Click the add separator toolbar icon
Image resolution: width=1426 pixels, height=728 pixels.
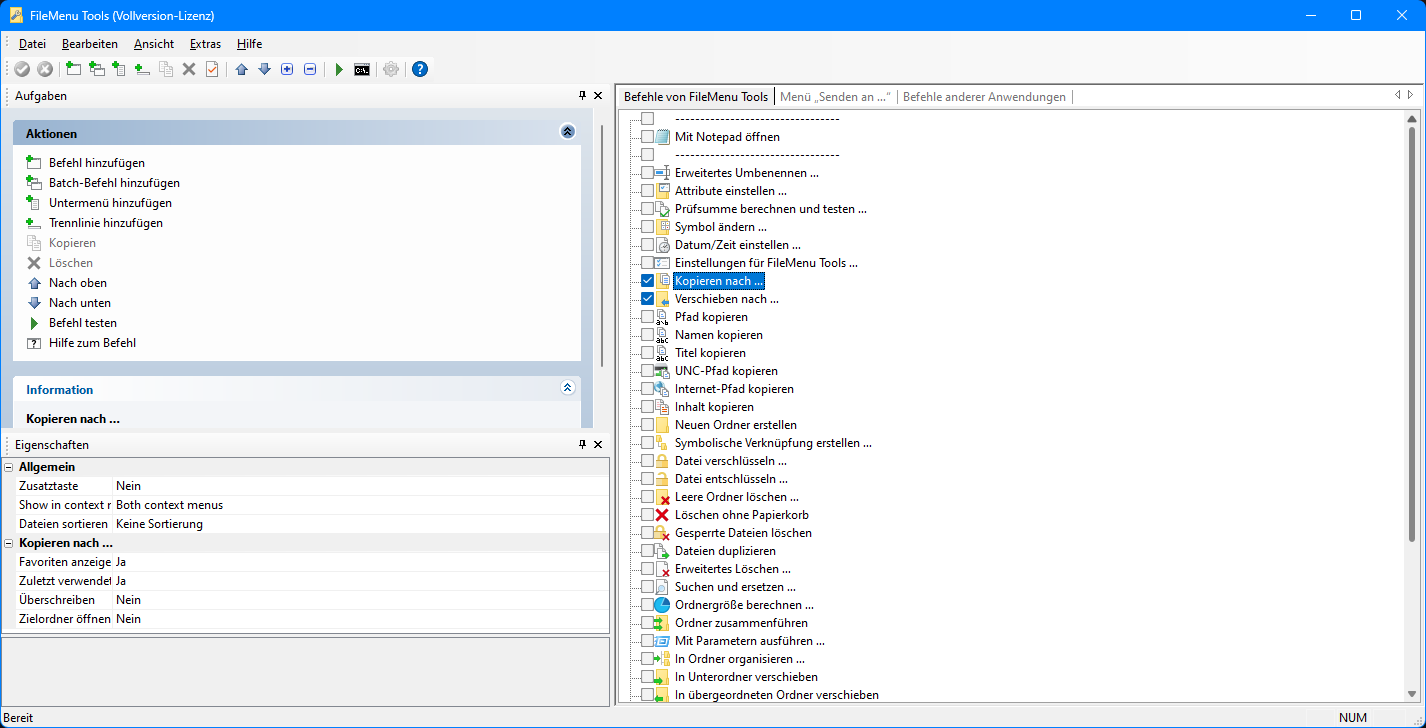(143, 69)
